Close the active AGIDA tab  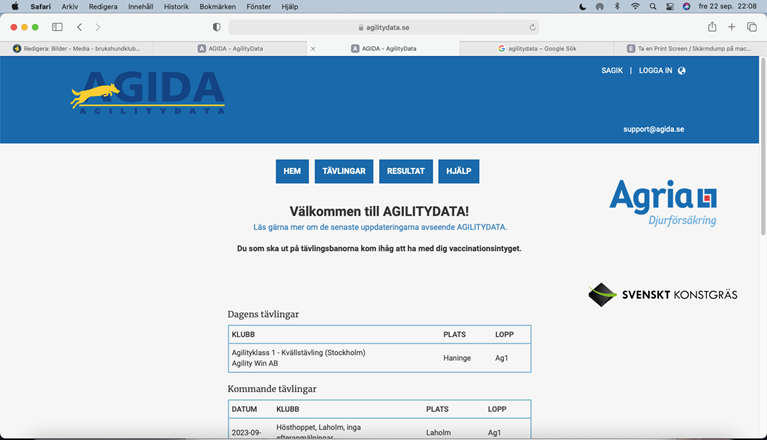313,48
